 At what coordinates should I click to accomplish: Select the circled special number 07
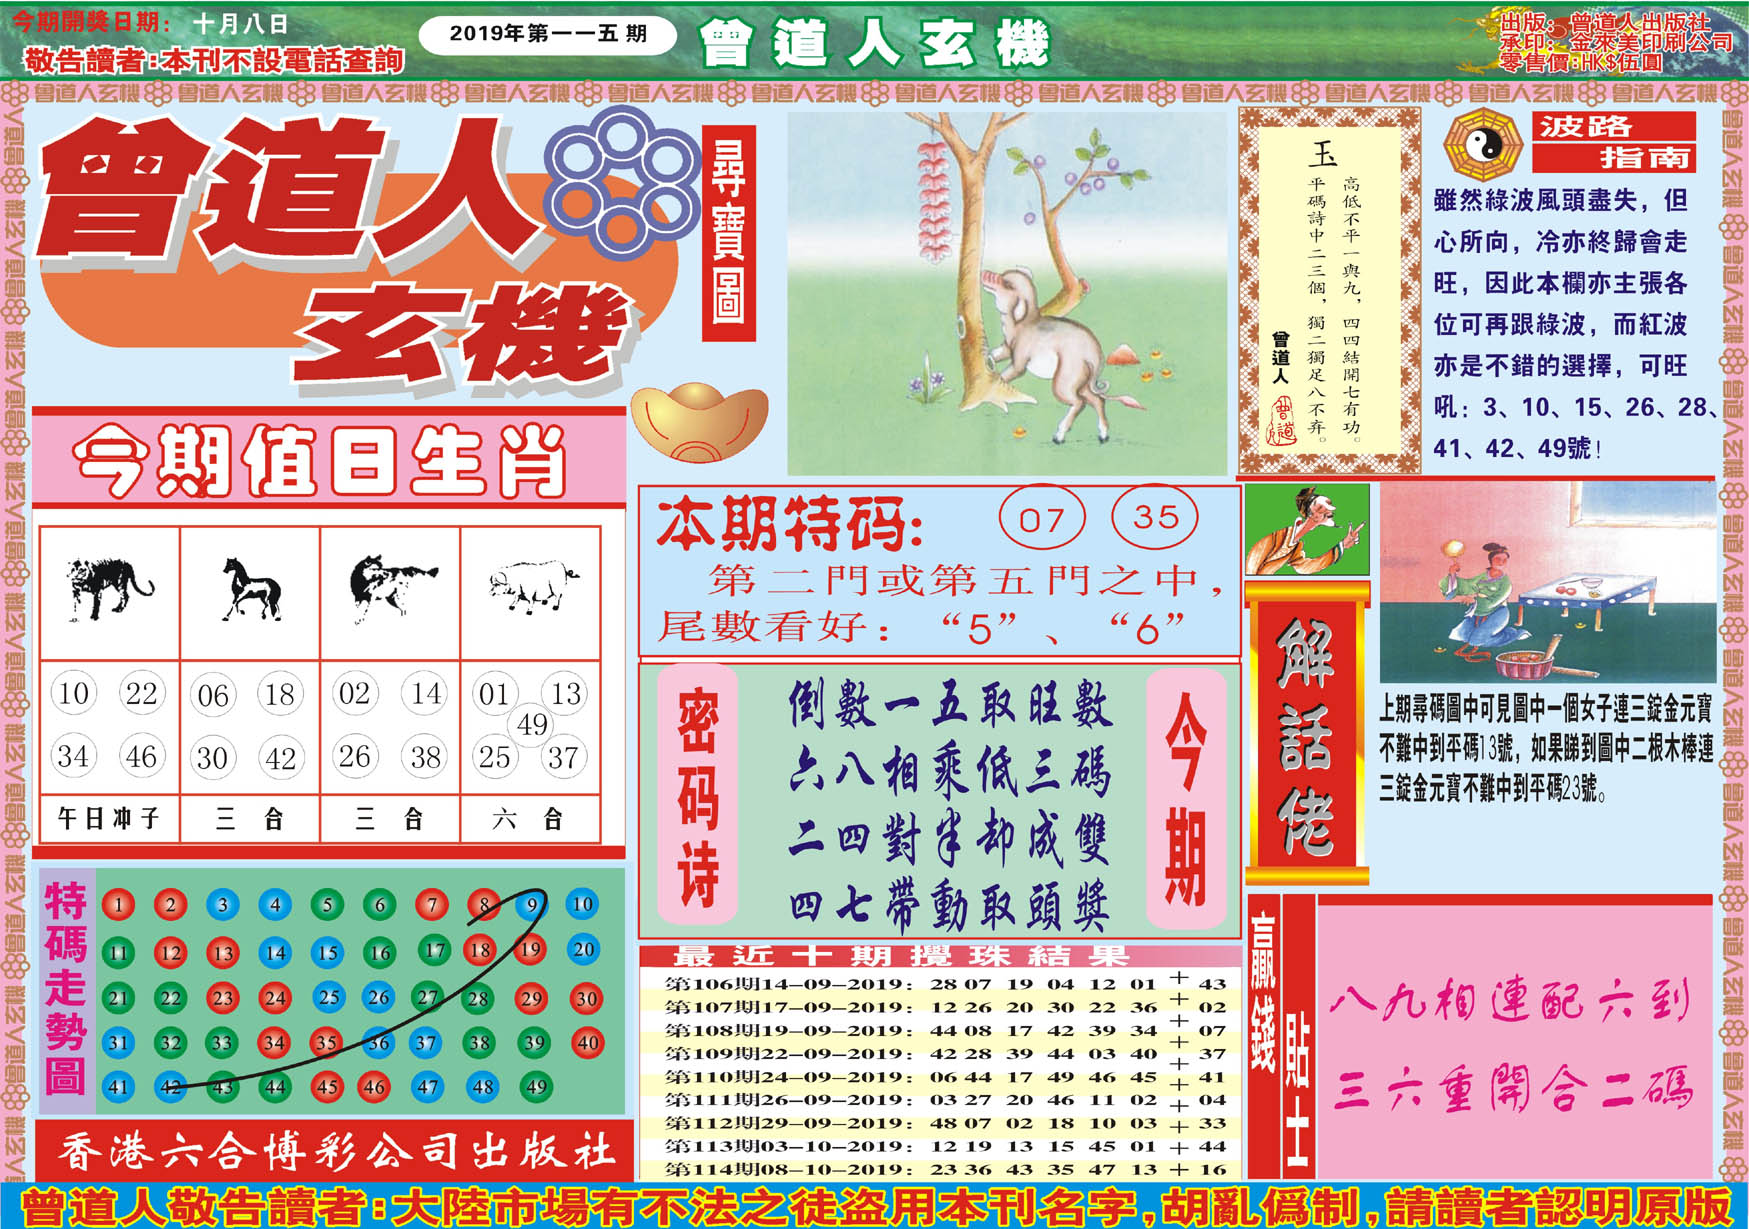[x=1041, y=518]
